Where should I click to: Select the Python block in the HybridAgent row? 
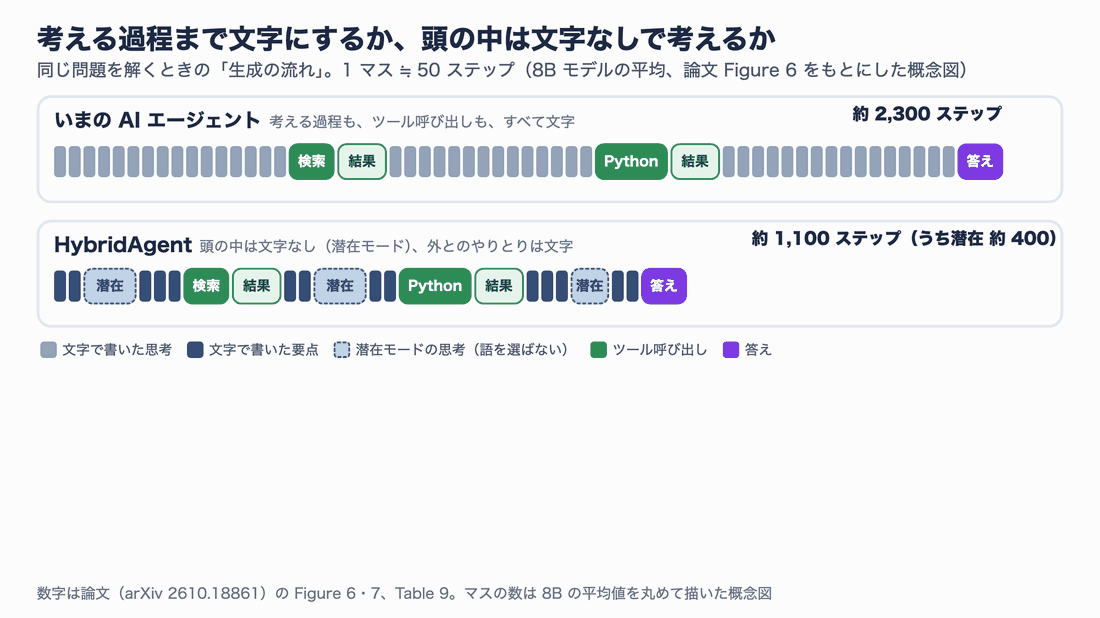(x=435, y=286)
